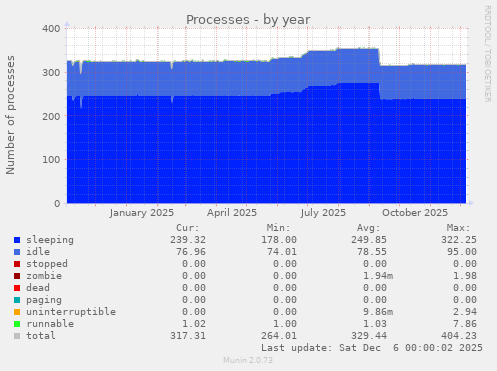
Task: Click the 'Max:' column header
Action: [458, 228]
